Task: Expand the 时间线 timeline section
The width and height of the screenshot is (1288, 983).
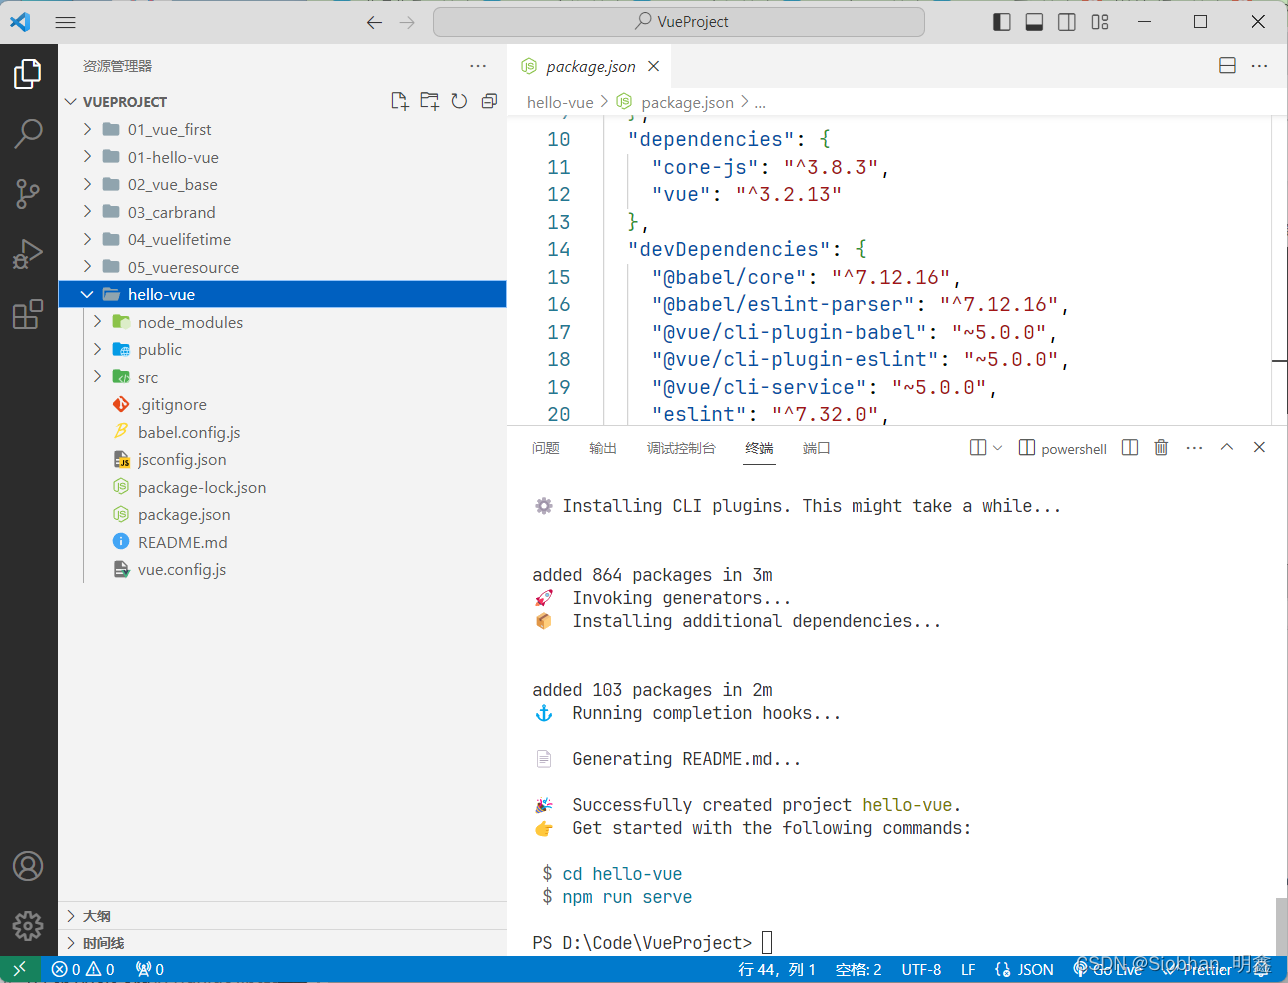Action: click(x=282, y=943)
